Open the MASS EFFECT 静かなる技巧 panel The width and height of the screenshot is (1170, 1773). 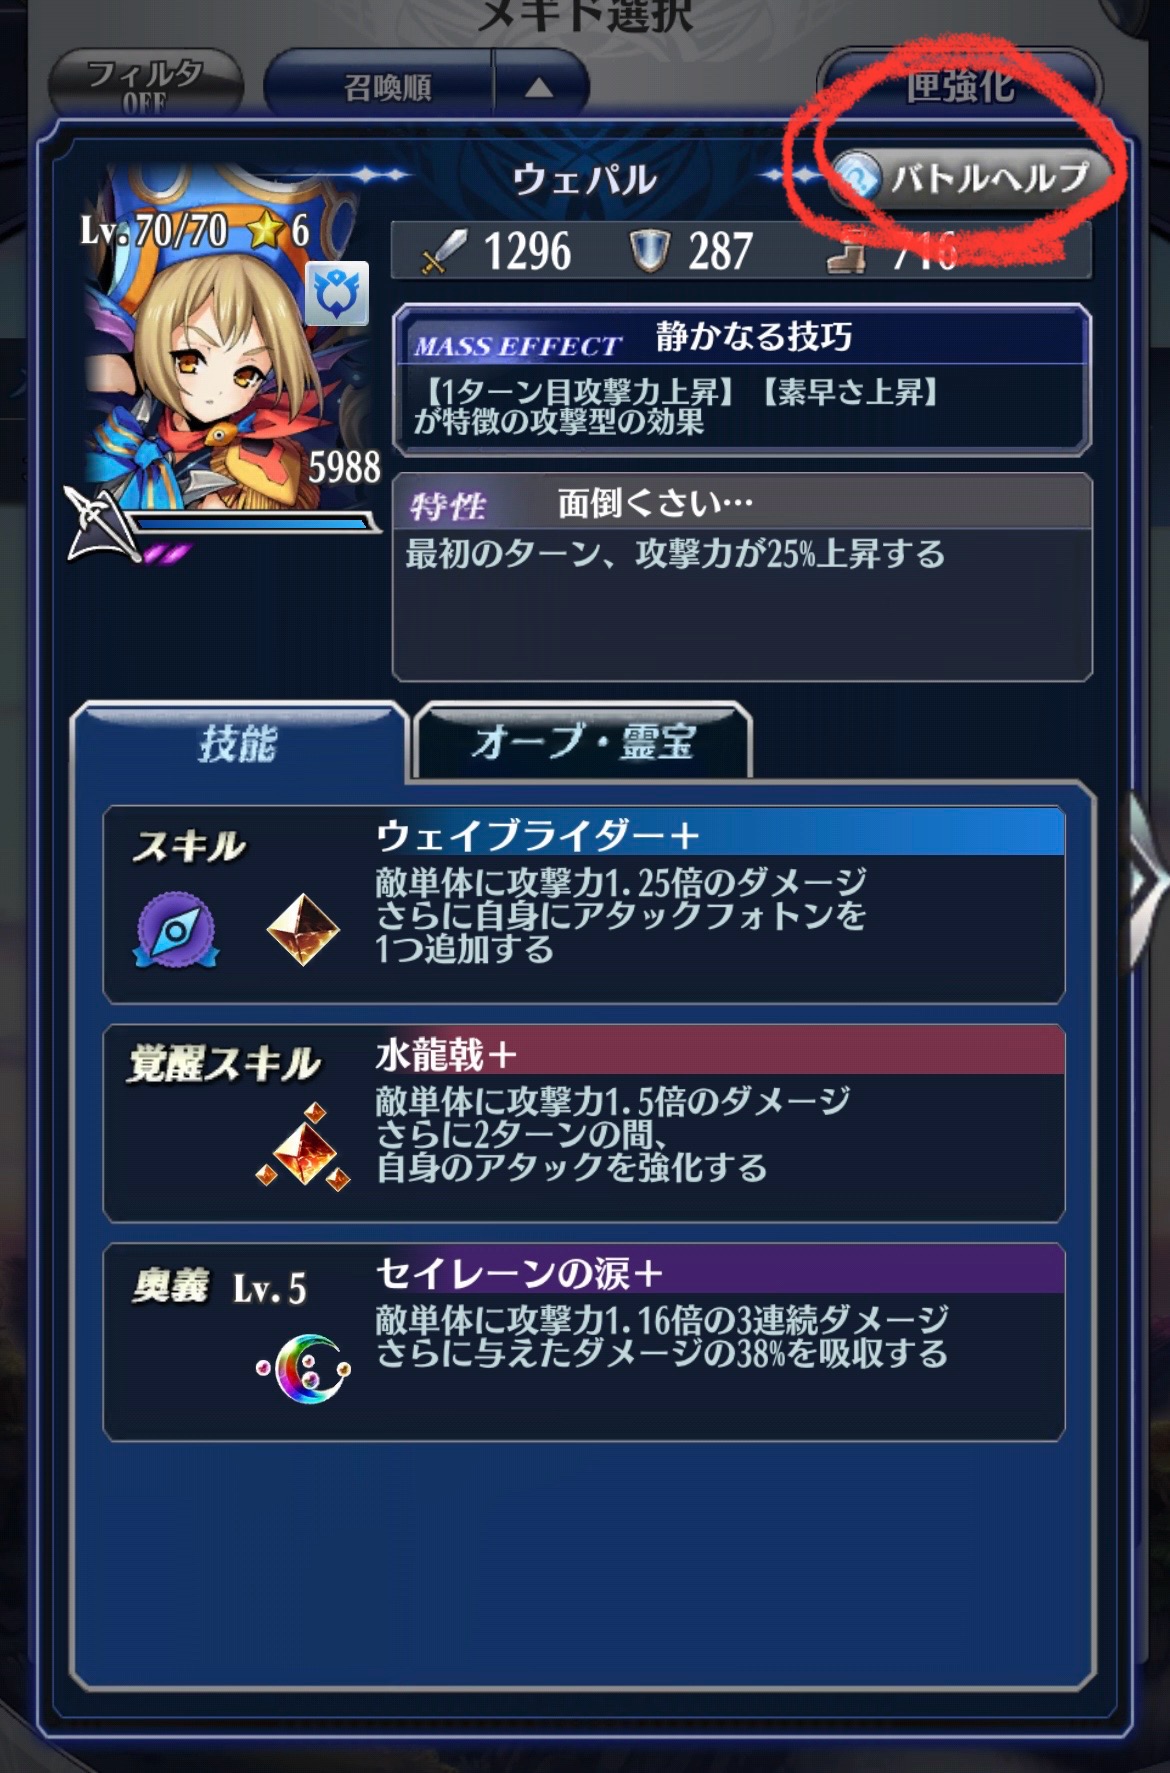click(742, 379)
